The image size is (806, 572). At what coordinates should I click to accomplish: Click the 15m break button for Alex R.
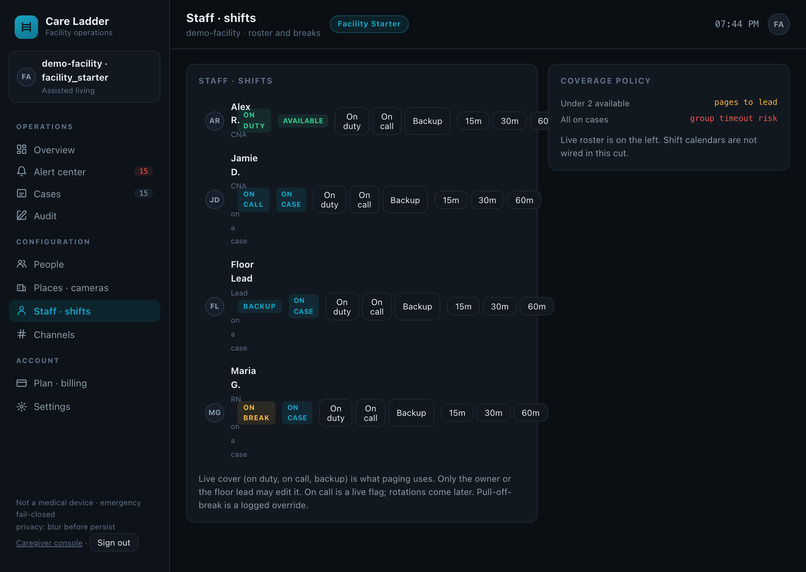click(x=473, y=121)
